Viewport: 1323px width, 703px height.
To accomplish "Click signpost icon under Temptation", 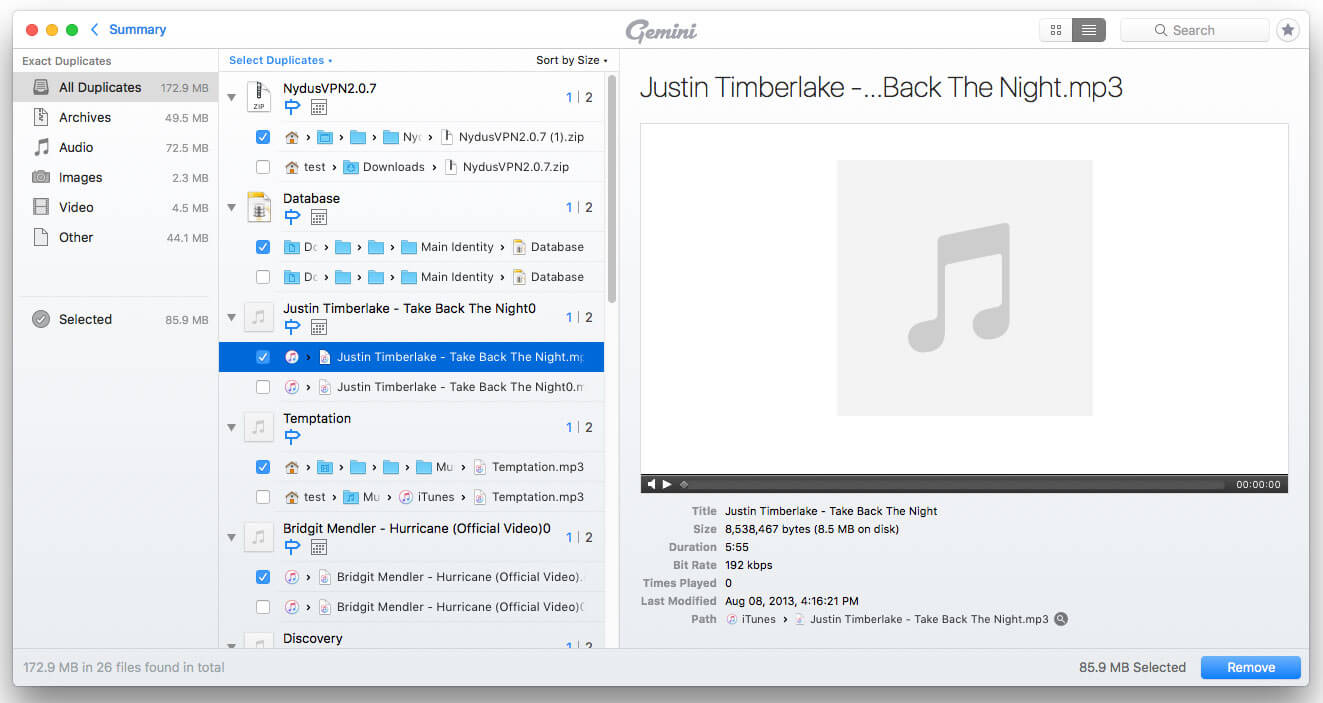I will pyautogui.click(x=292, y=437).
